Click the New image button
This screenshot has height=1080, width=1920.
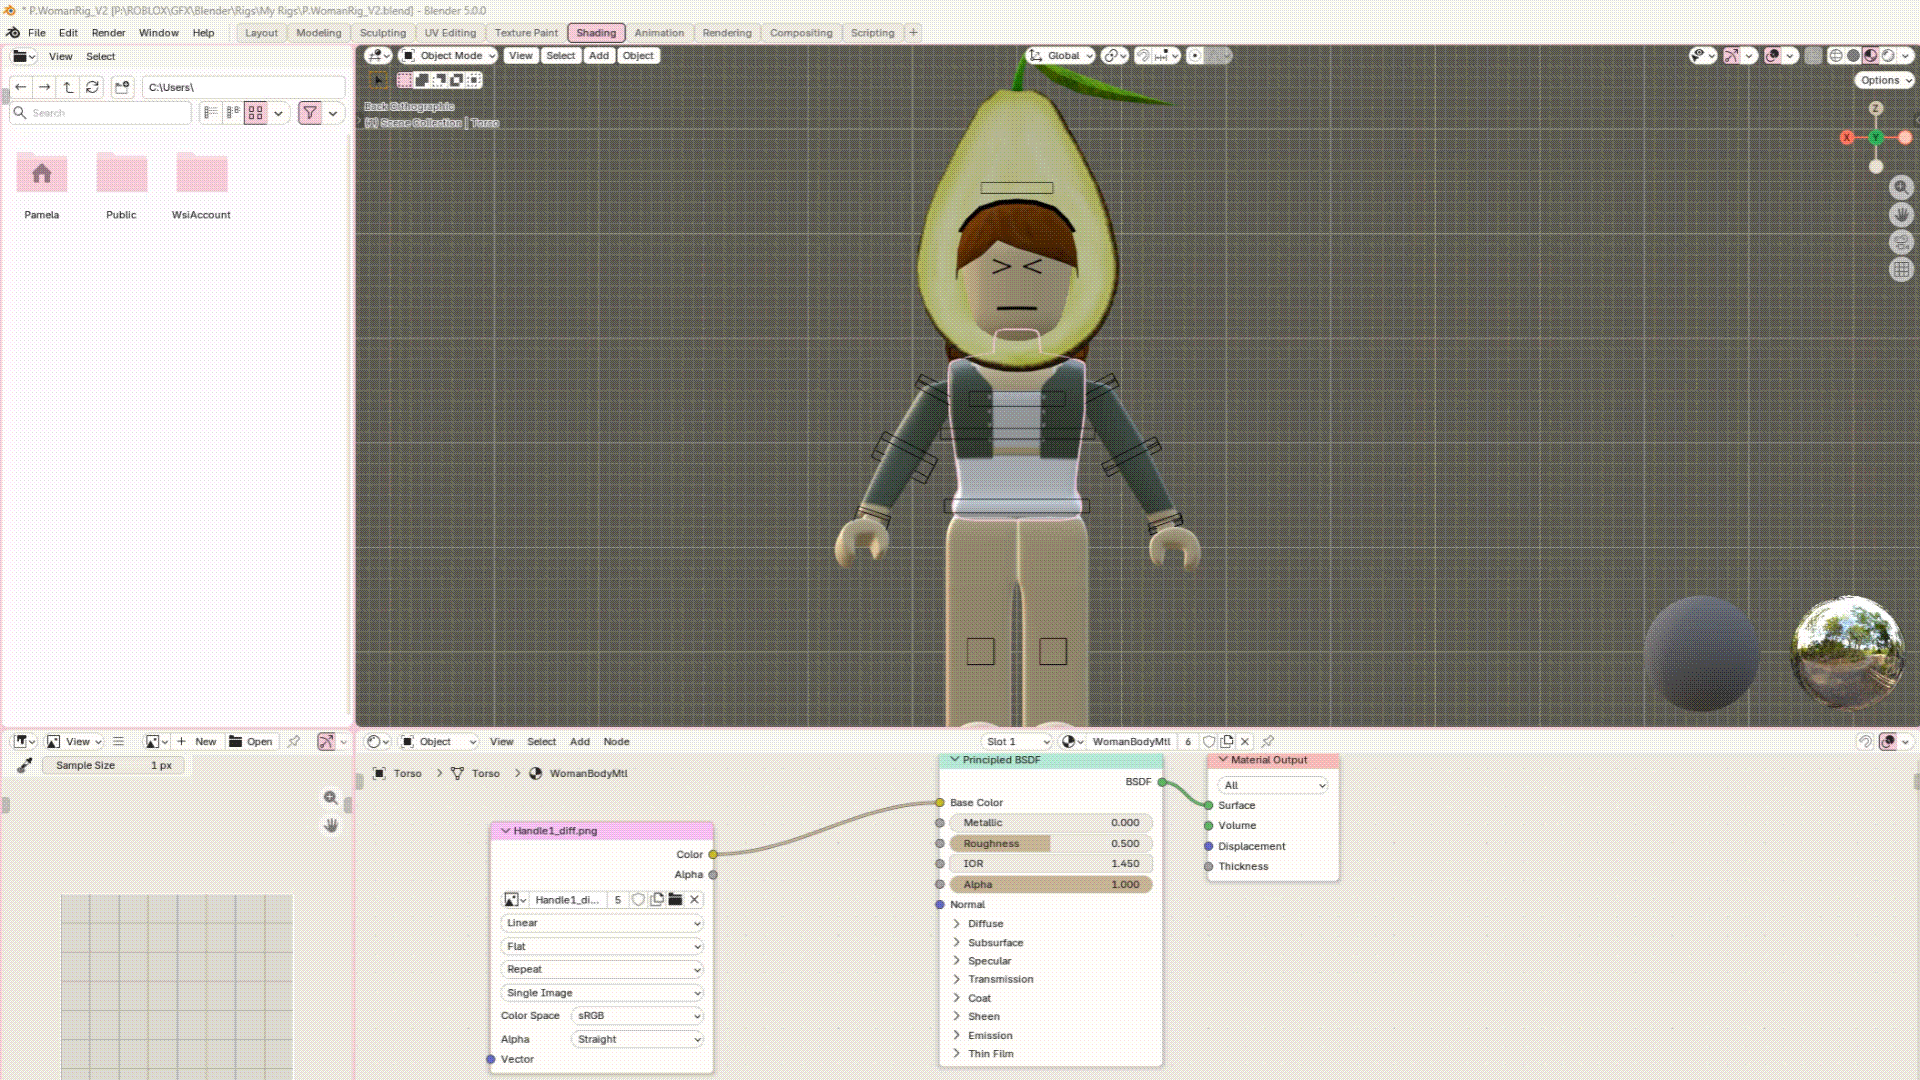pos(197,742)
